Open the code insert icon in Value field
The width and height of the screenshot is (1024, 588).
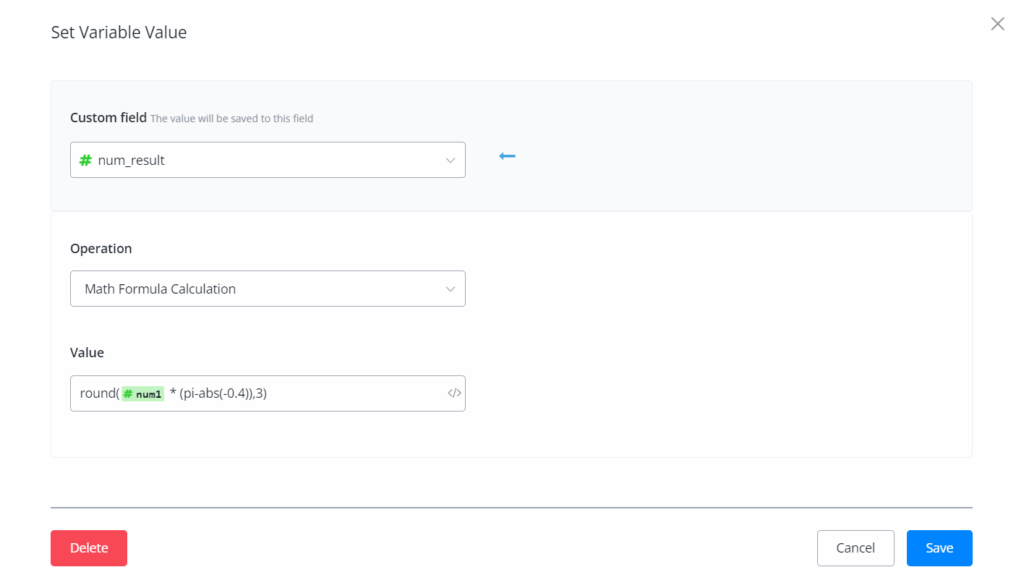(454, 393)
